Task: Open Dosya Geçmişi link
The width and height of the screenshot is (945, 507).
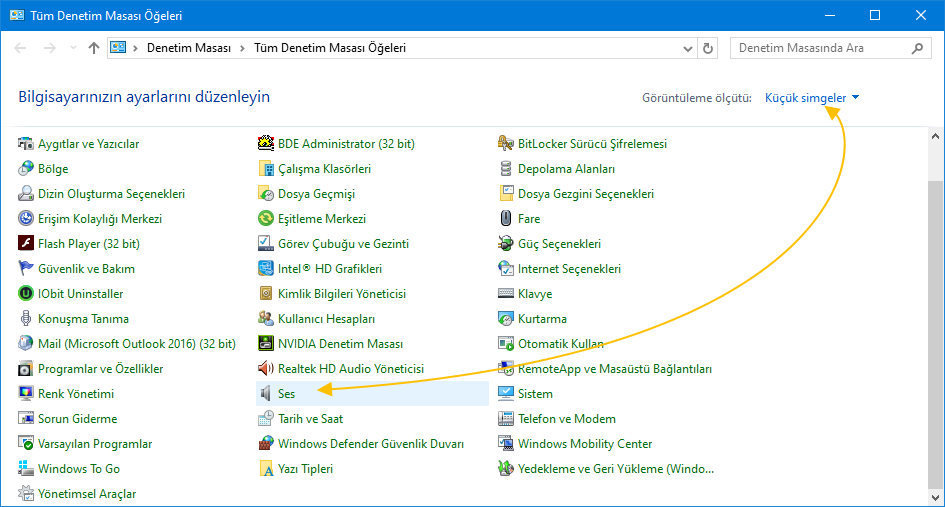Action: (x=316, y=194)
